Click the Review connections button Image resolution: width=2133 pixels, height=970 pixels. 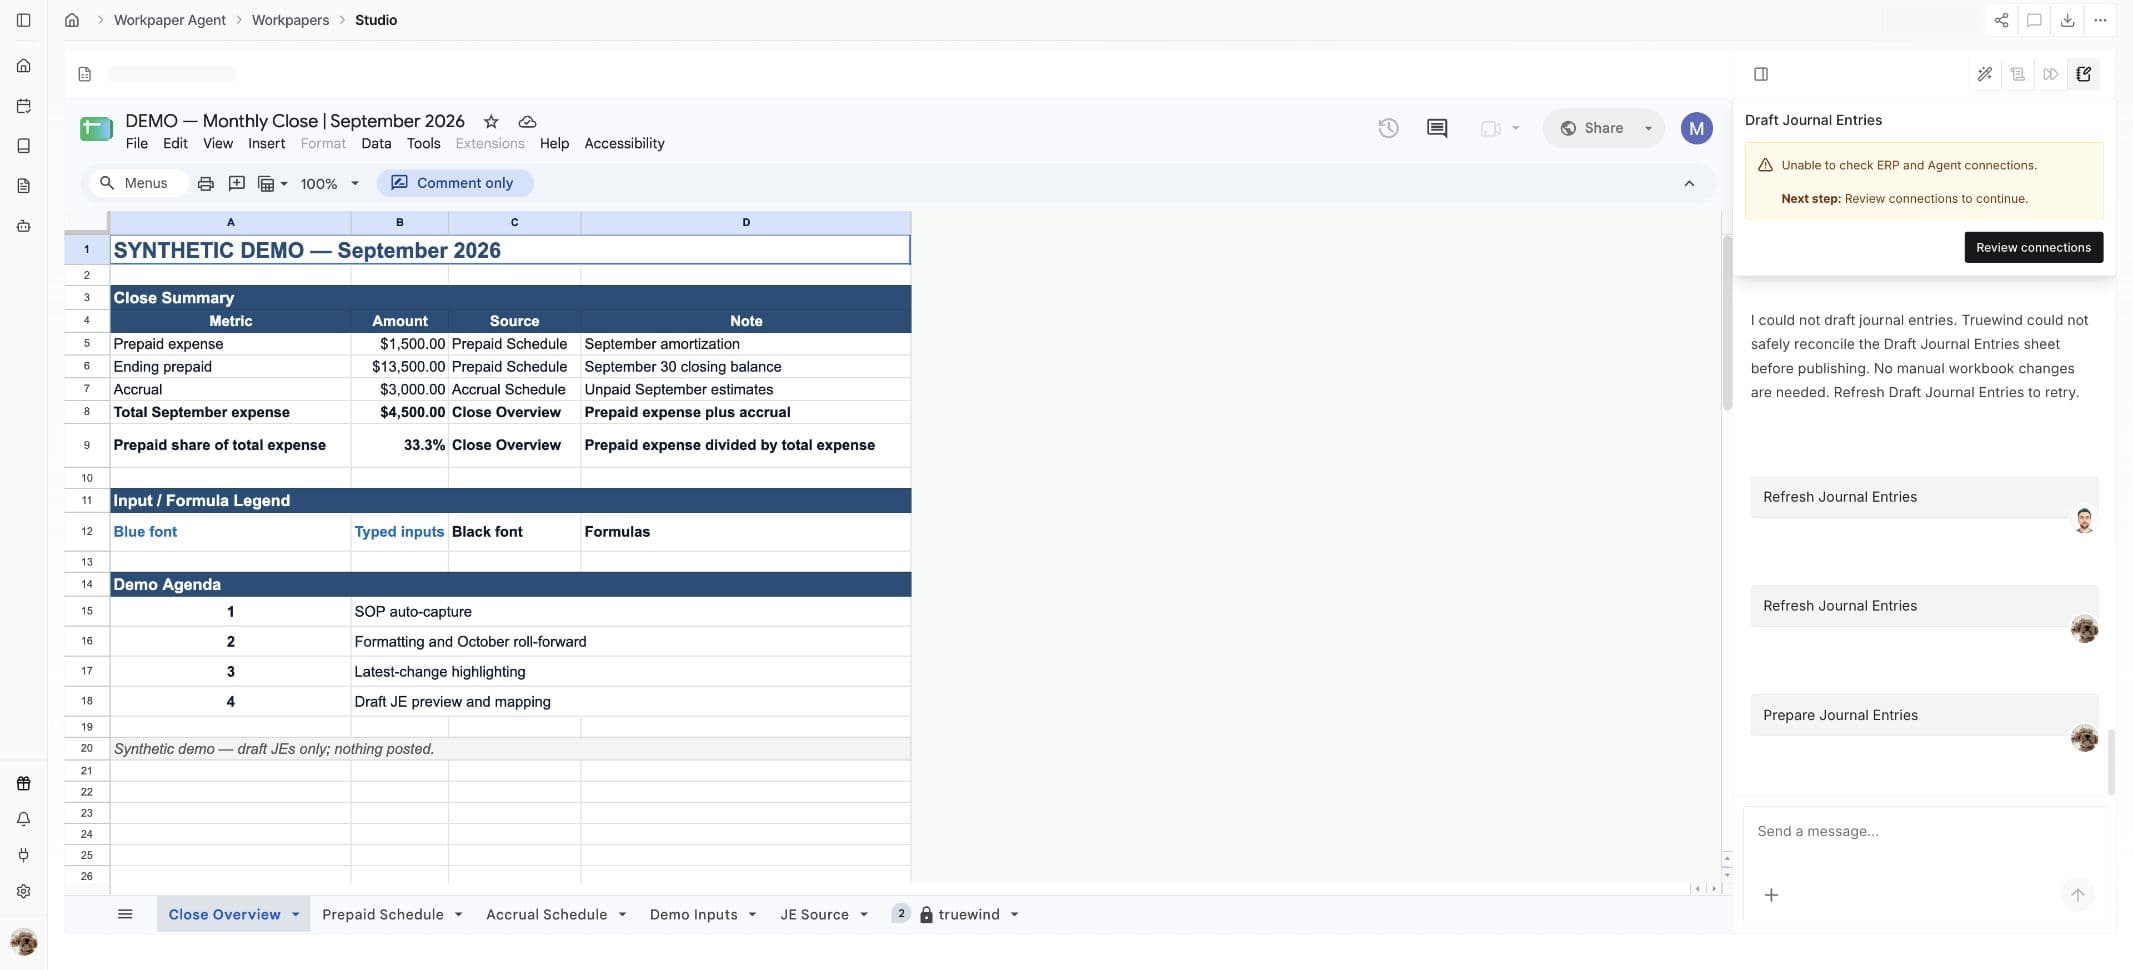[x=2033, y=248]
